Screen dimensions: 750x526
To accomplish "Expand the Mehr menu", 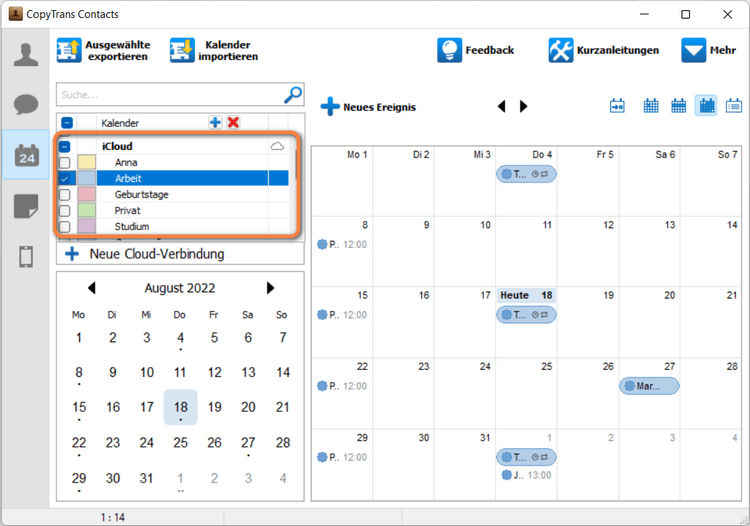I will point(708,50).
